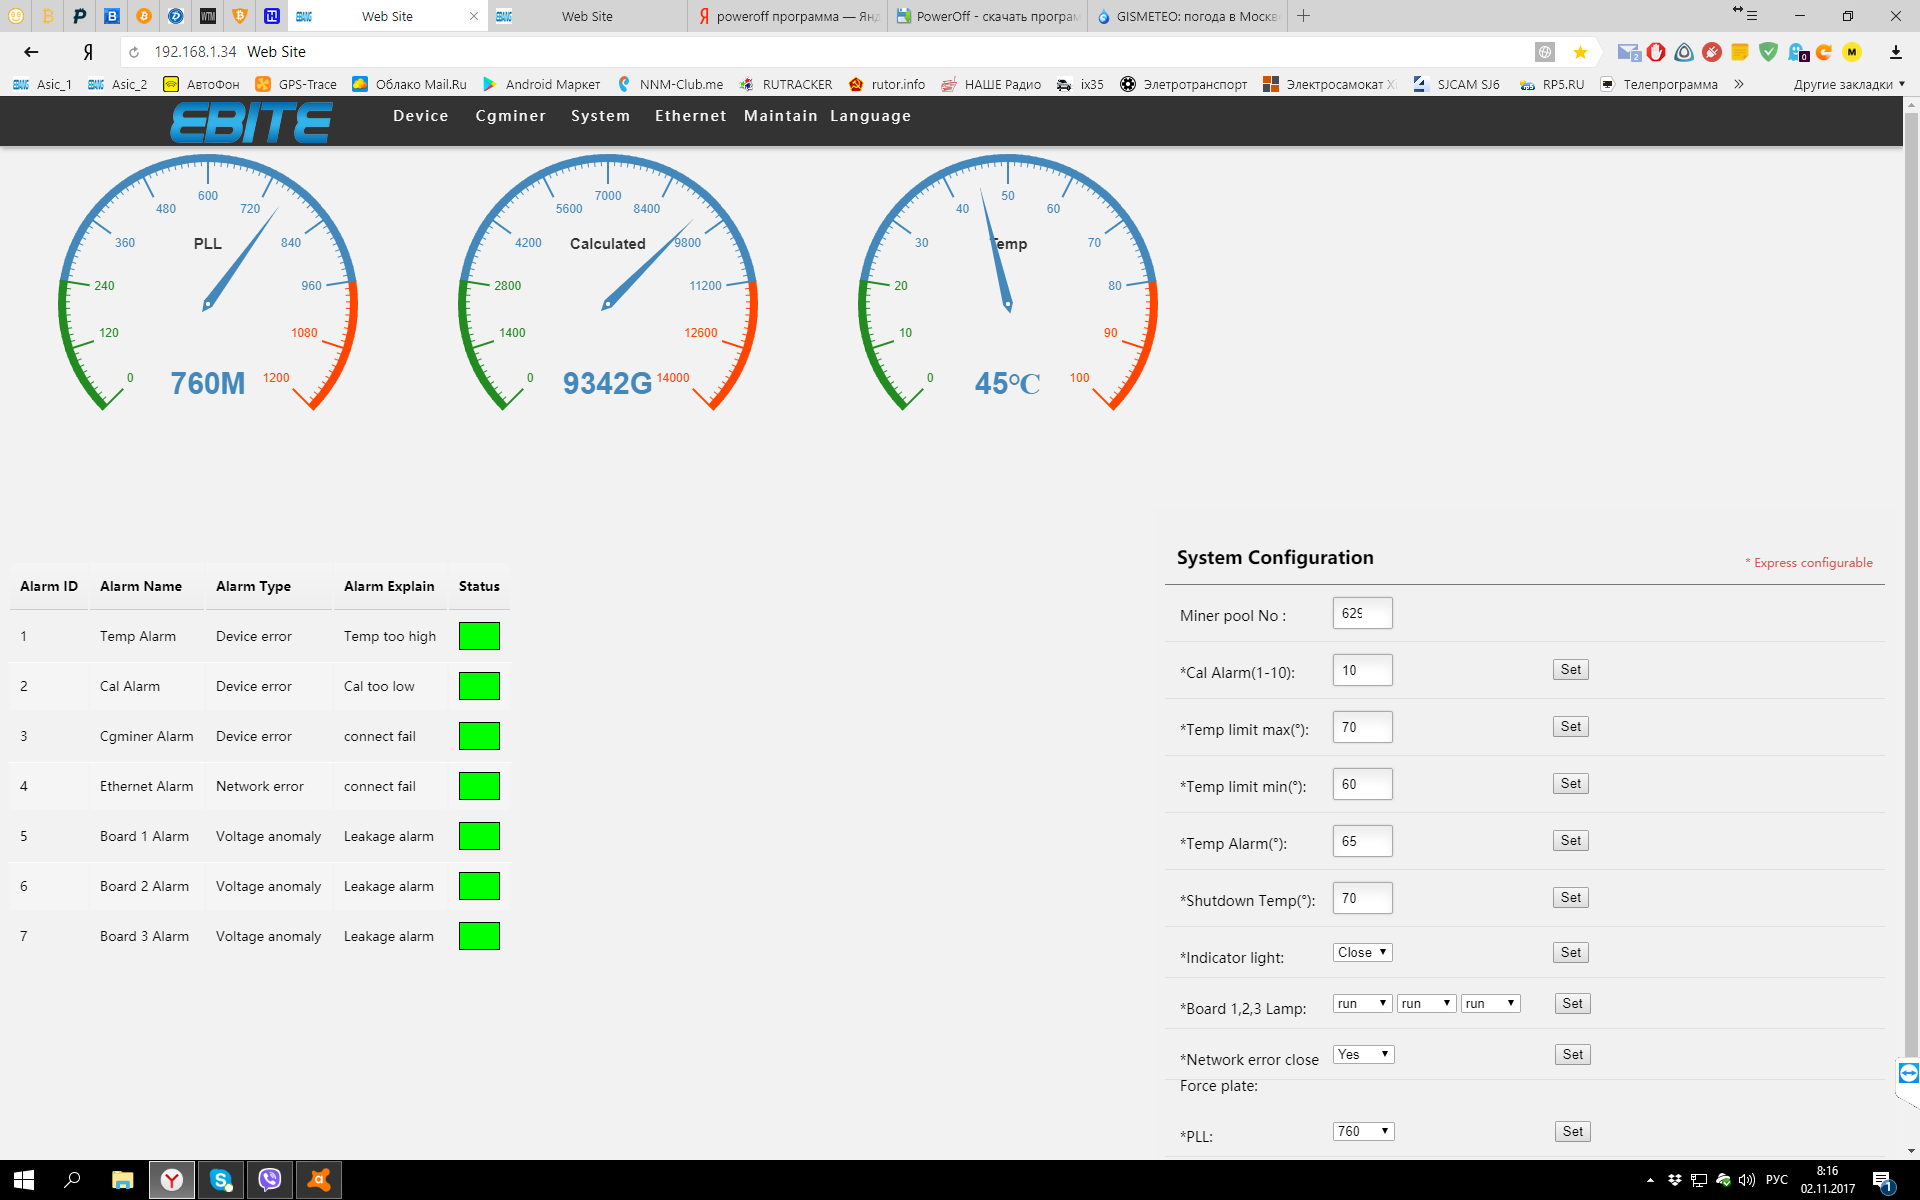Click Set next to Cal Alarm
This screenshot has width=1920, height=1200.
click(x=1570, y=670)
